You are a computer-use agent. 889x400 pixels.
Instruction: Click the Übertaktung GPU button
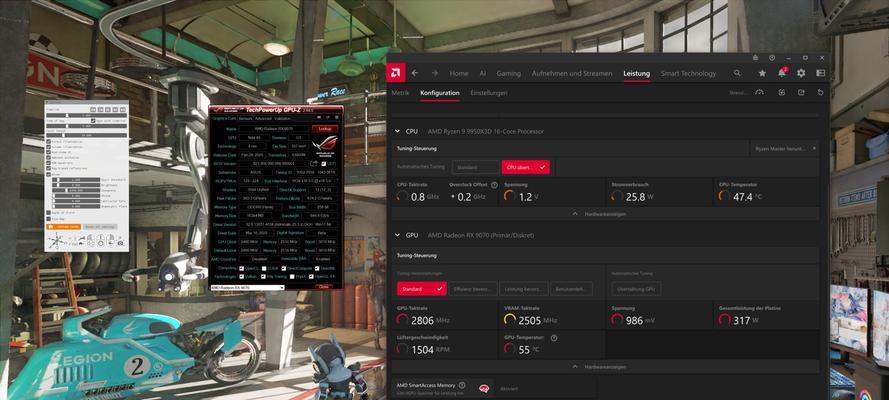(636, 289)
